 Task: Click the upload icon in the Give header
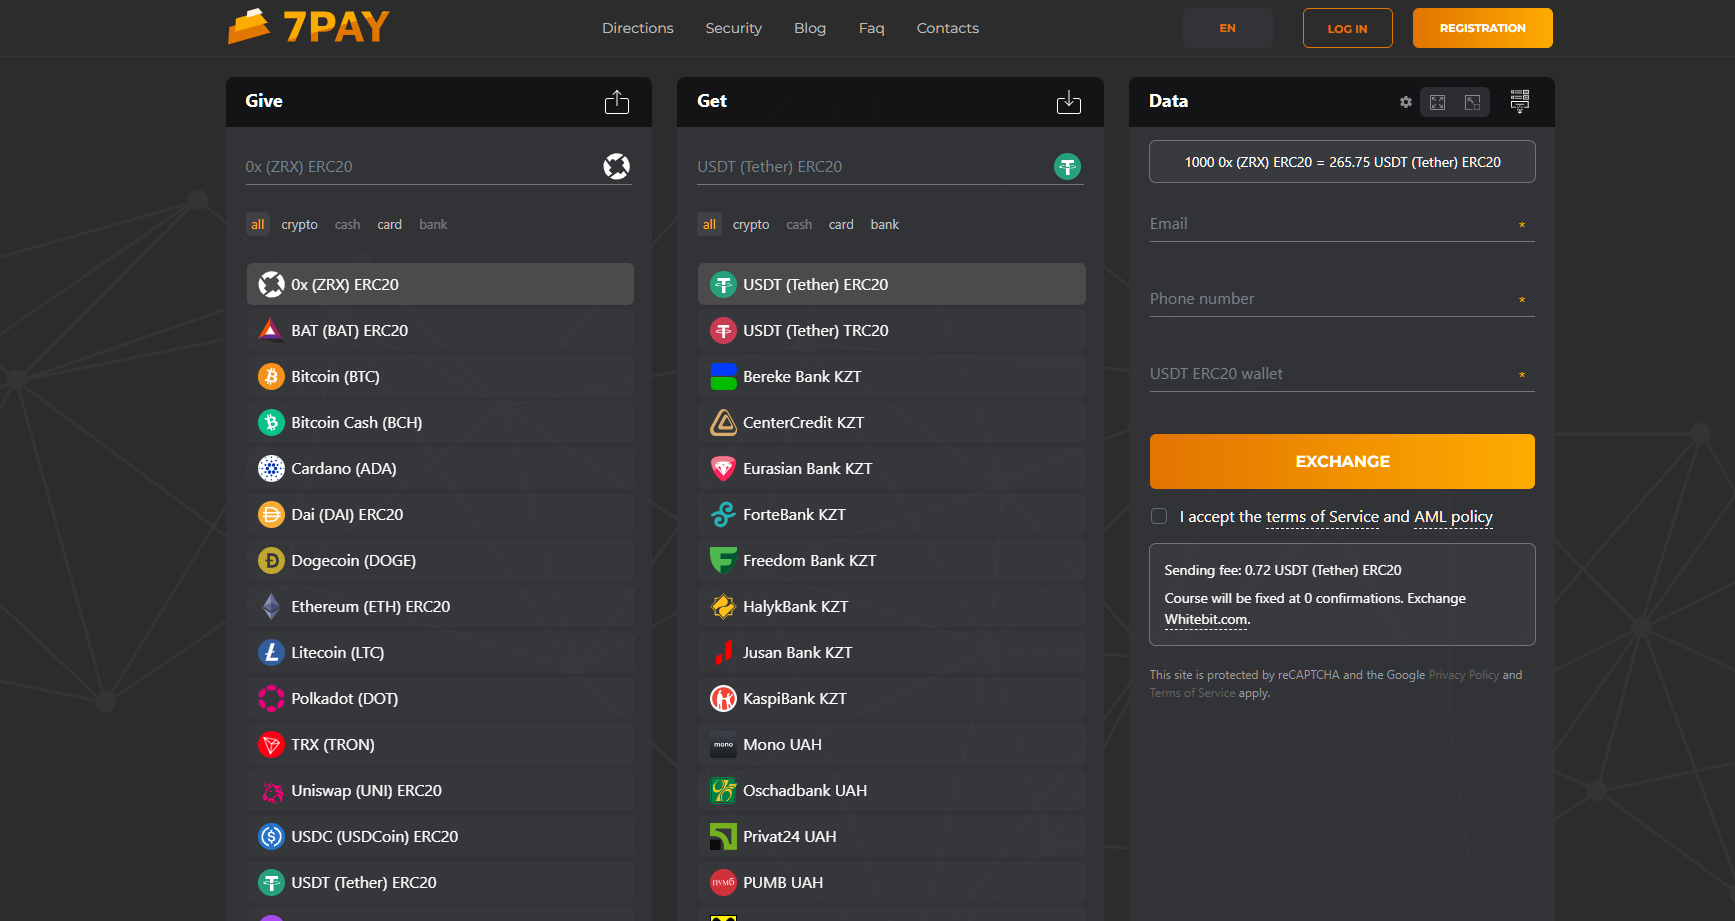click(x=617, y=101)
